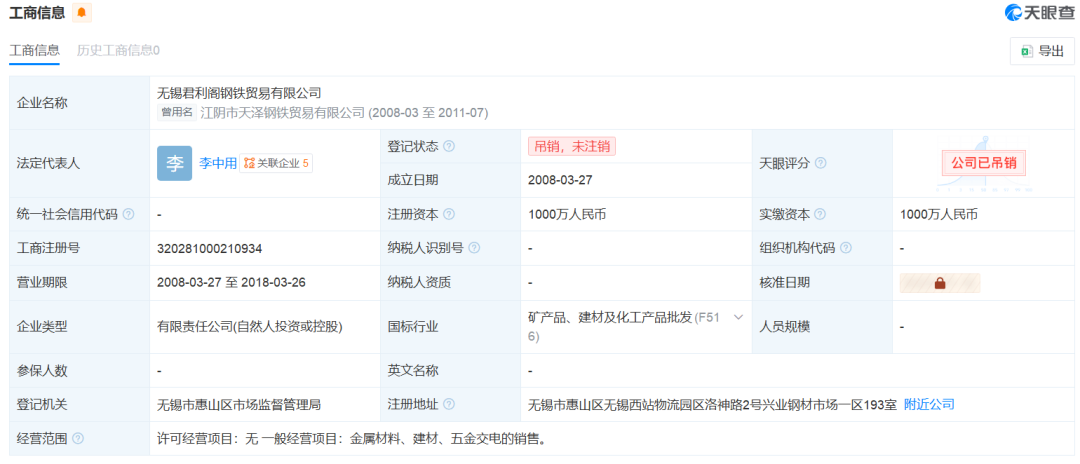
Task: Open 历史工商信息0 tab
Action: click(x=118, y=50)
